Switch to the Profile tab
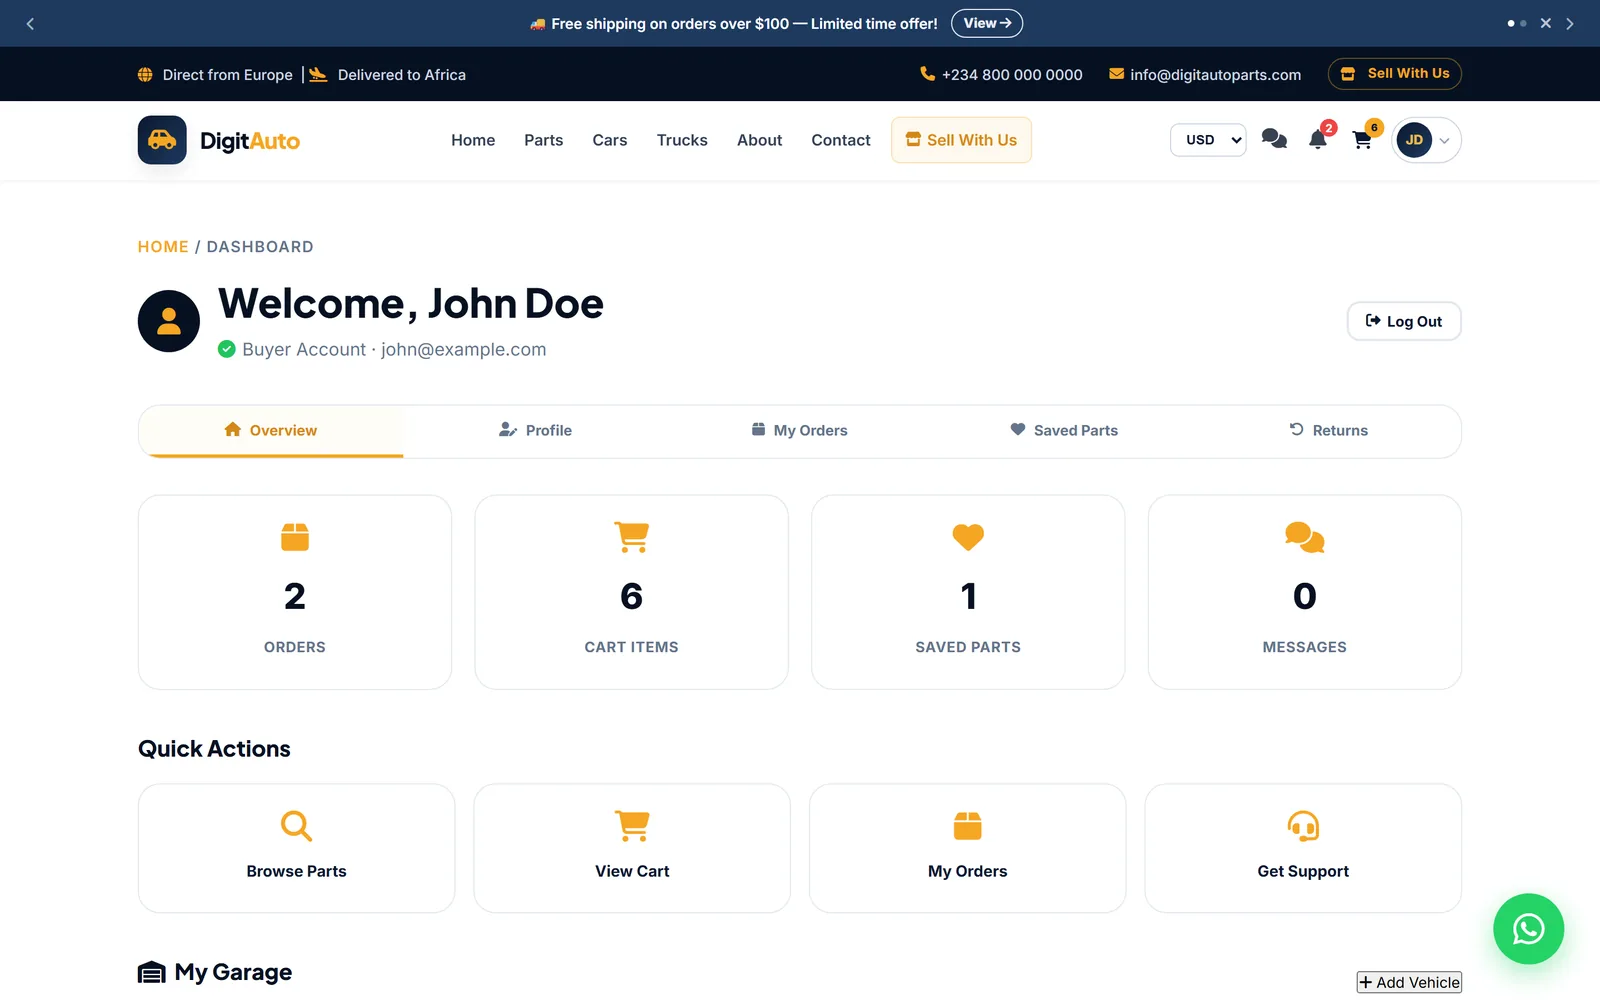The image size is (1600, 1000). pos(535,431)
